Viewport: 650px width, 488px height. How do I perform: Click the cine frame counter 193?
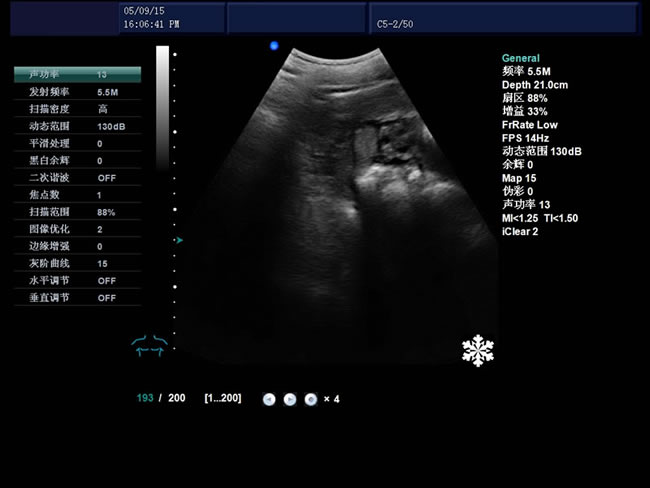pyautogui.click(x=145, y=399)
